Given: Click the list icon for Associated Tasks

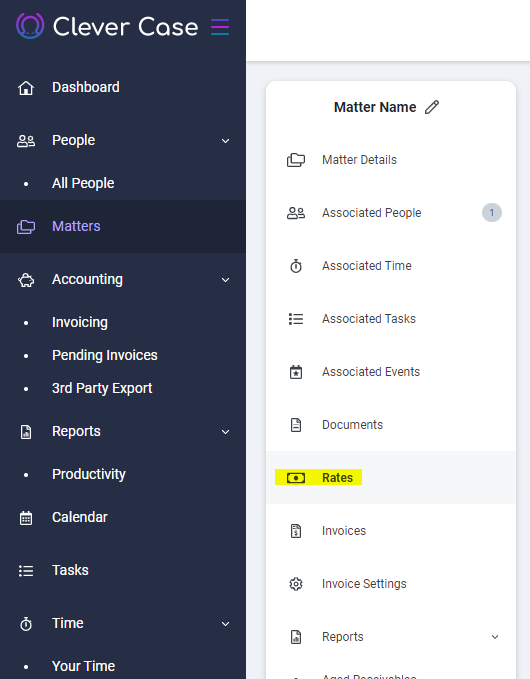Looking at the screenshot, I should point(296,319).
